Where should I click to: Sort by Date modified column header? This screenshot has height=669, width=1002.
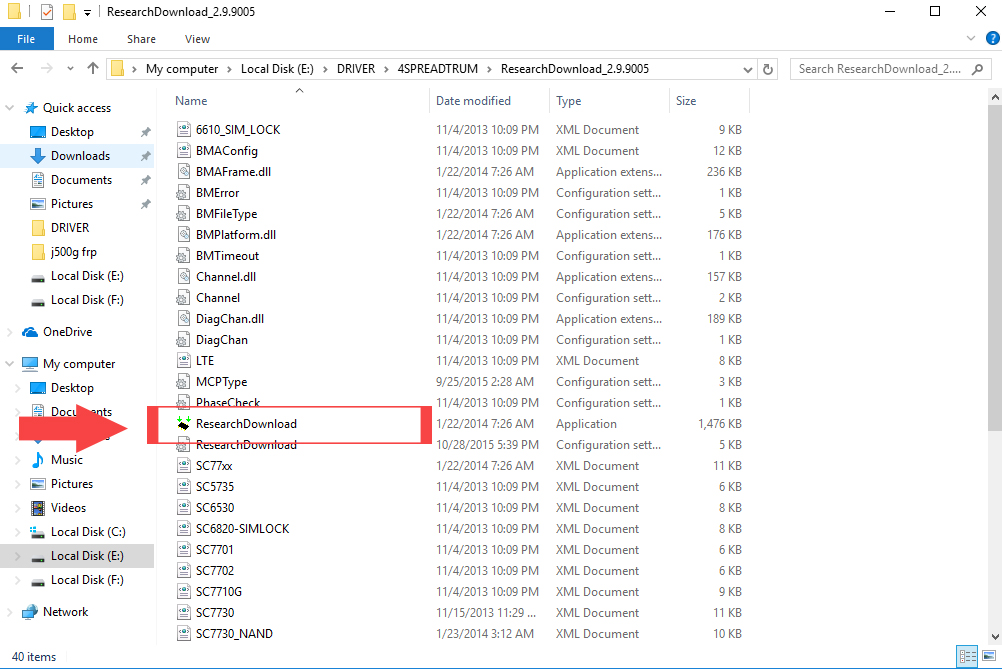tap(473, 101)
